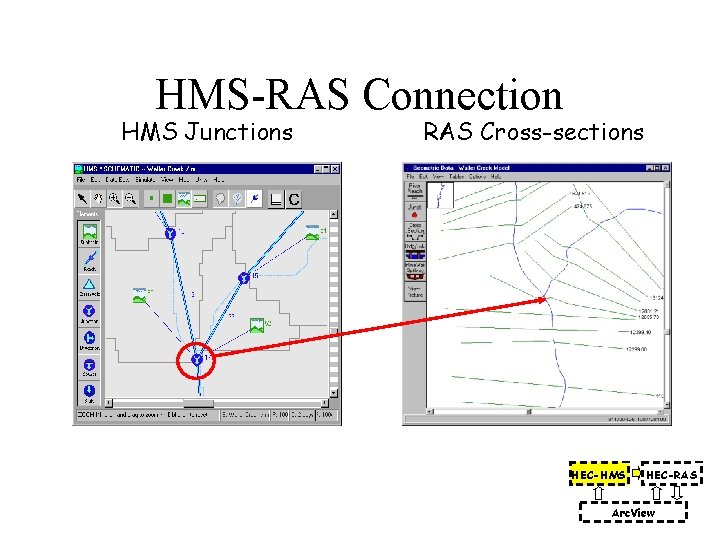The image size is (720, 540).
Task: Click the gray tree-shaped toolbar icon
Action: [x=237, y=199]
